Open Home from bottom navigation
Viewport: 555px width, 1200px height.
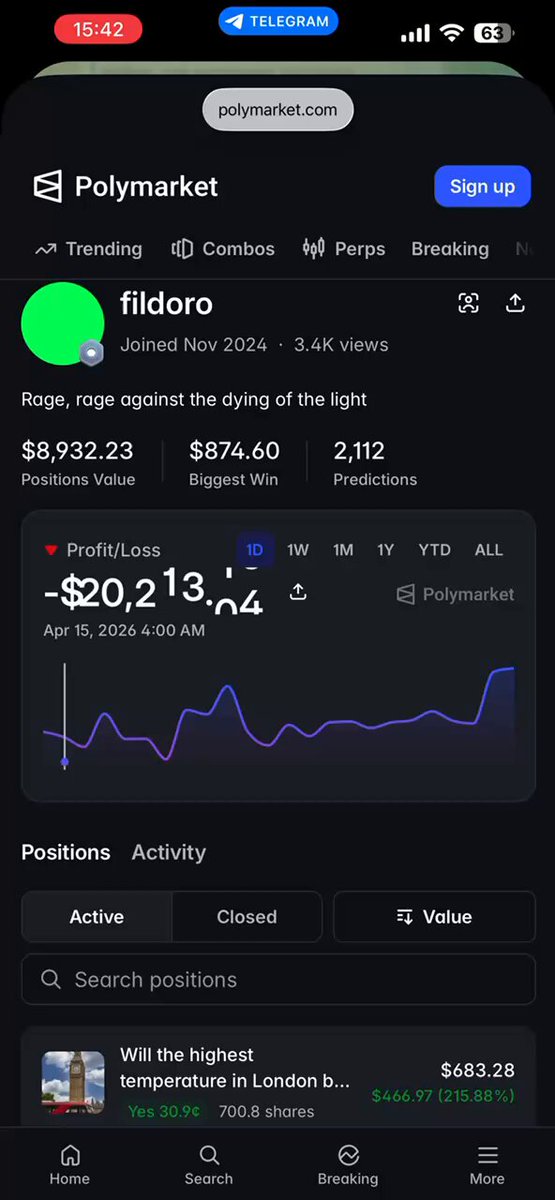pos(70,1165)
